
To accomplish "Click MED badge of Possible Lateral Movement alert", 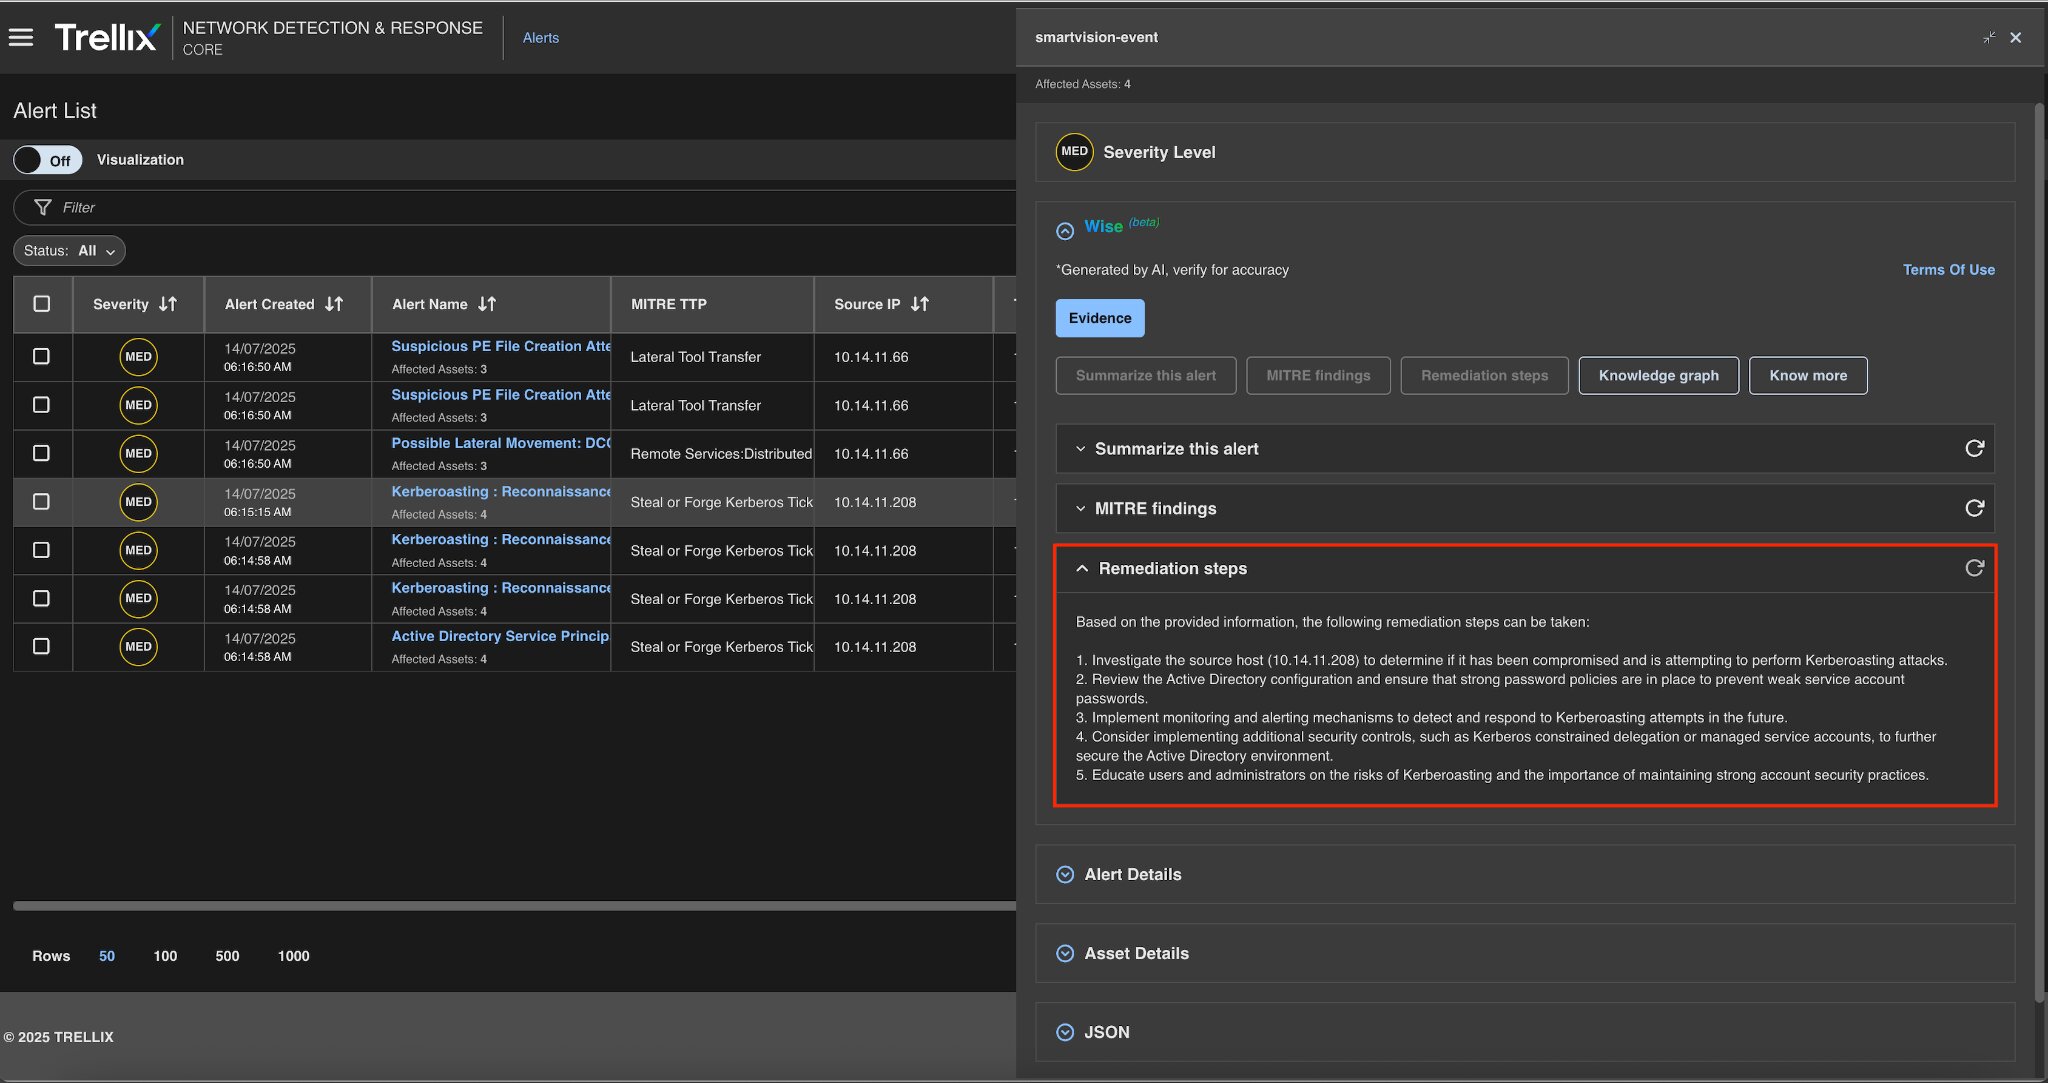I will [138, 454].
